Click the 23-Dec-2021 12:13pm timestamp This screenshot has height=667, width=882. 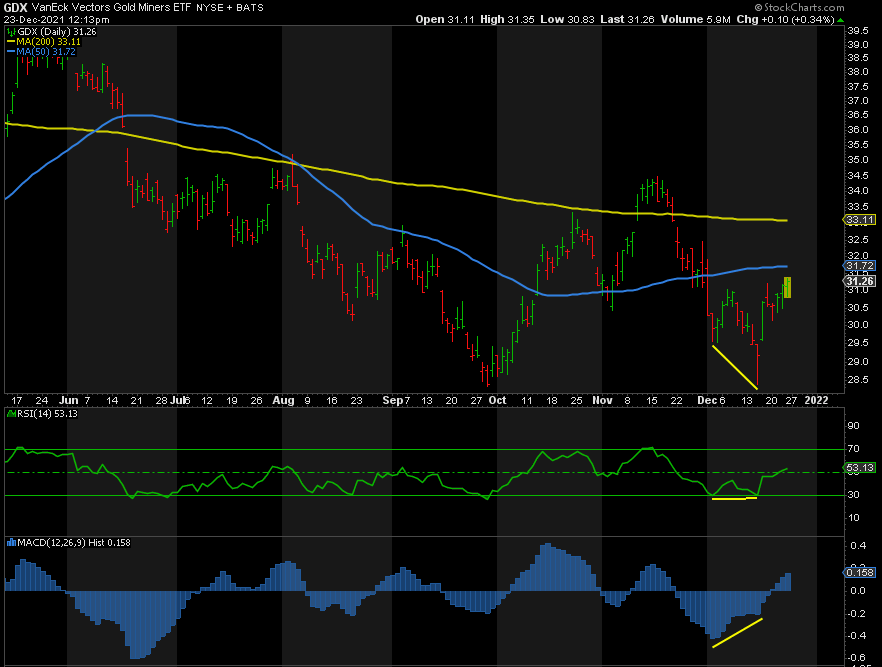coord(56,20)
